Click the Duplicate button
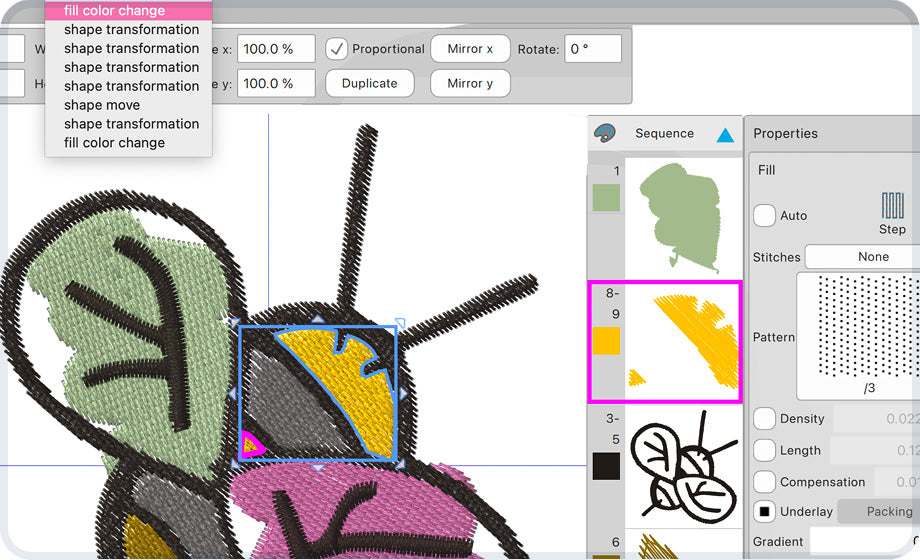The height and width of the screenshot is (560, 920). (369, 84)
